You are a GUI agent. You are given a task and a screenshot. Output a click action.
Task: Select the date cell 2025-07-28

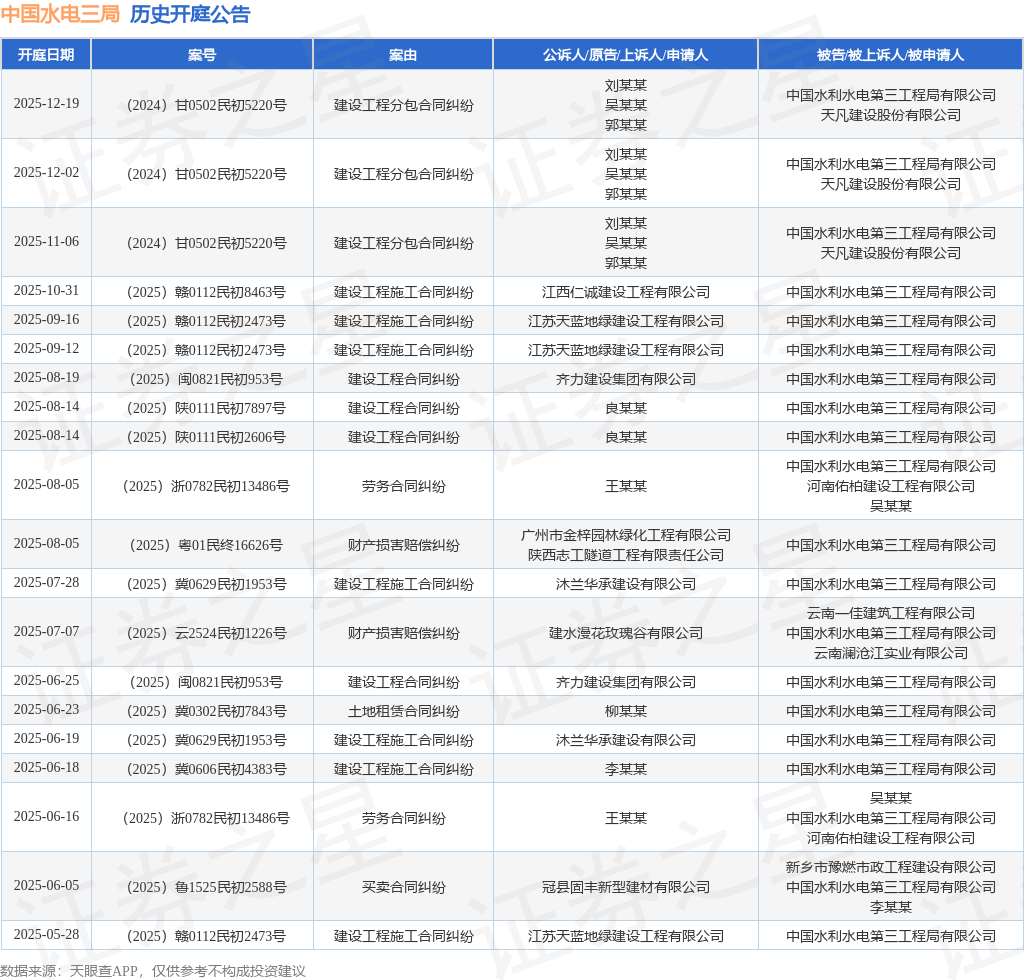[x=46, y=583]
